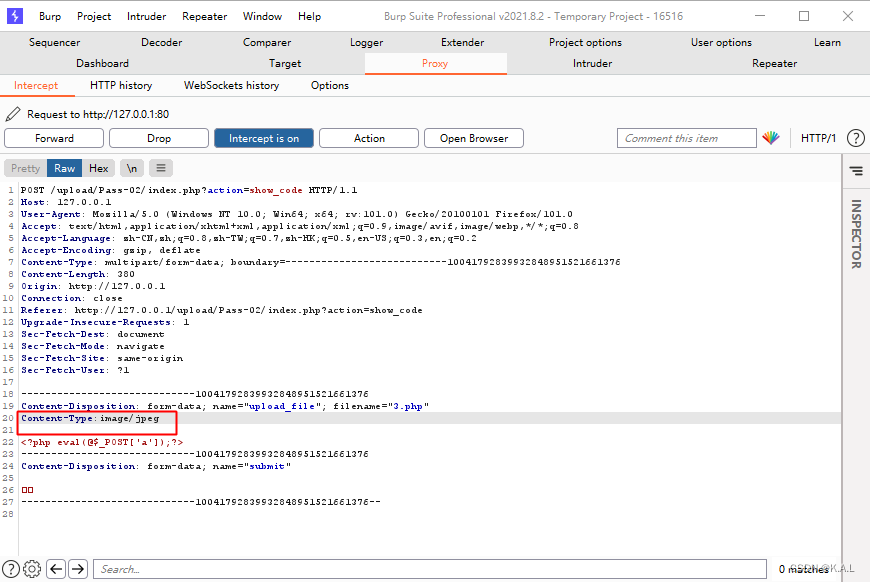
Task: Switch to the Sequencer tab
Action: pos(54,42)
